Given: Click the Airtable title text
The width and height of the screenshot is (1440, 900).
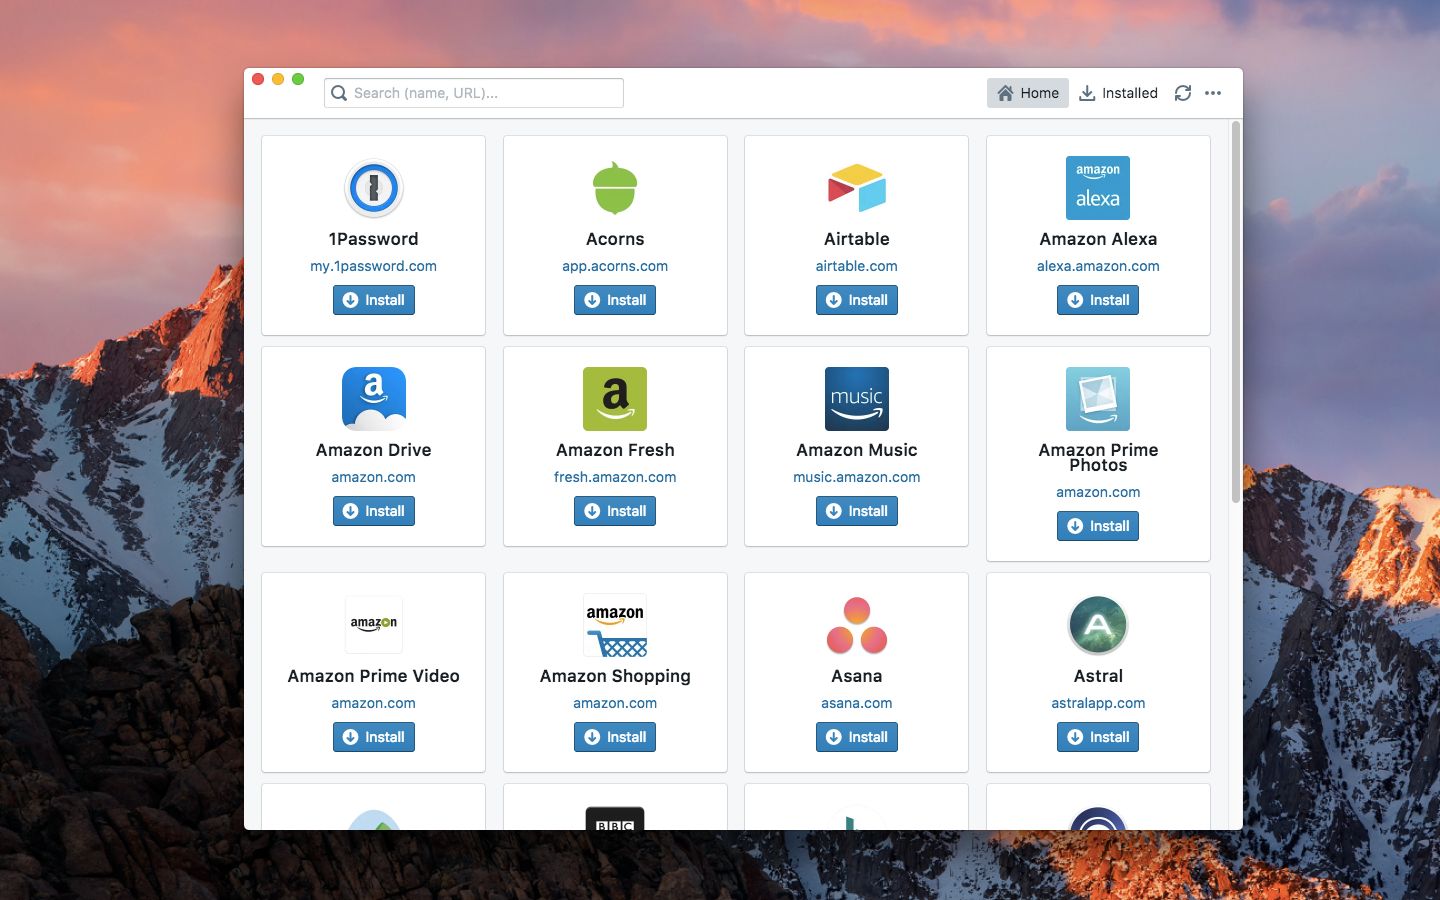Looking at the screenshot, I should pyautogui.click(x=857, y=239).
